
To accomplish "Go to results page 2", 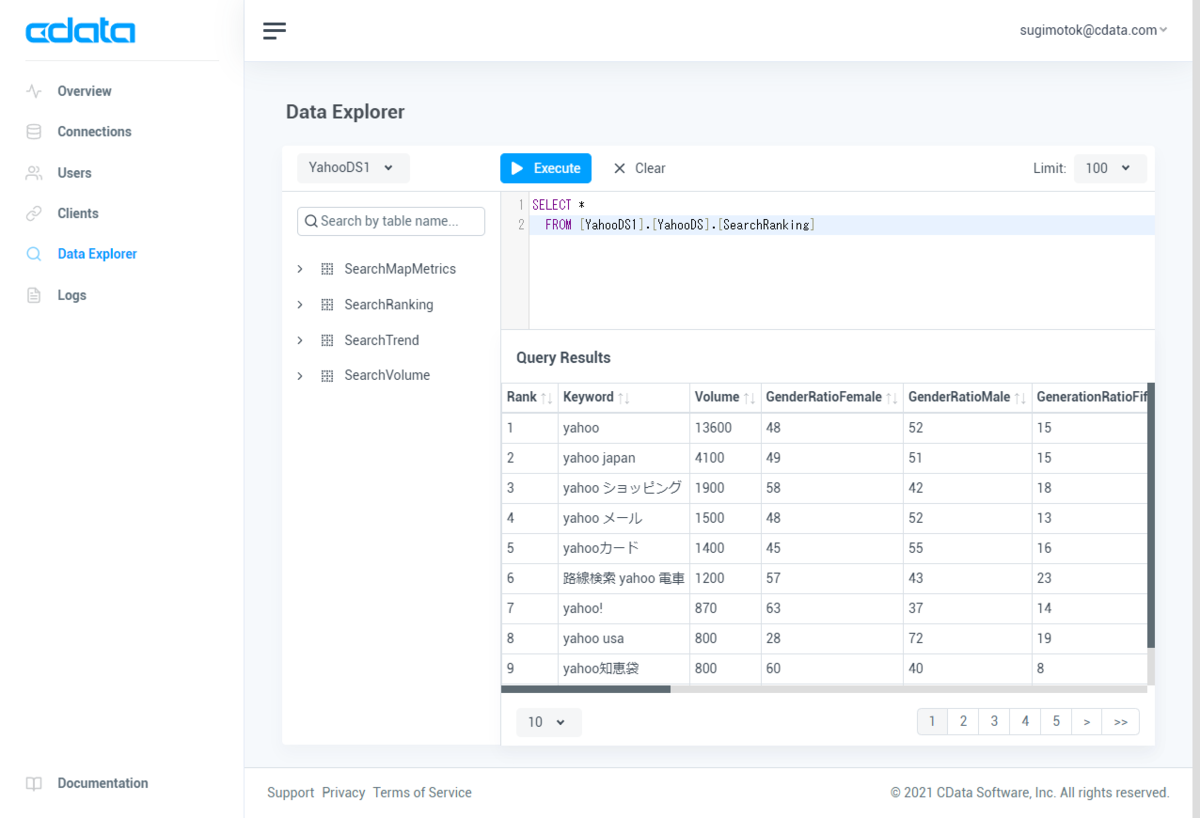I will tap(963, 721).
